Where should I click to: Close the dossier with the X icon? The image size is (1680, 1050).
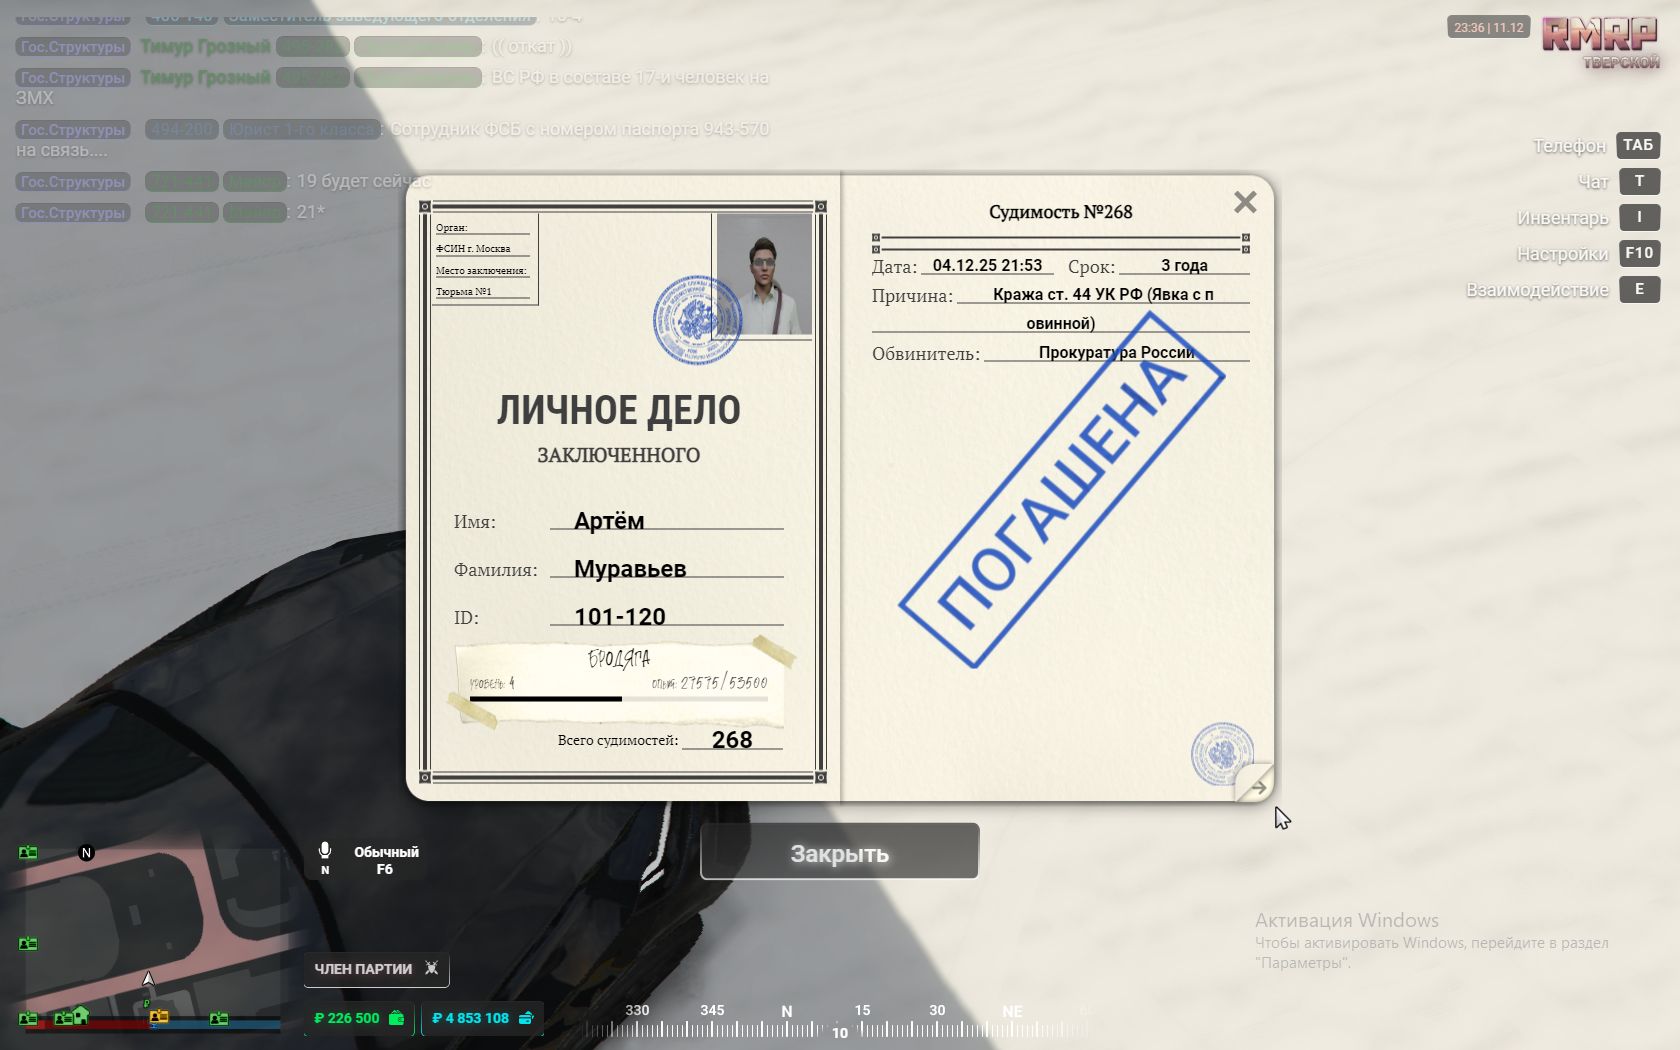coord(1245,203)
